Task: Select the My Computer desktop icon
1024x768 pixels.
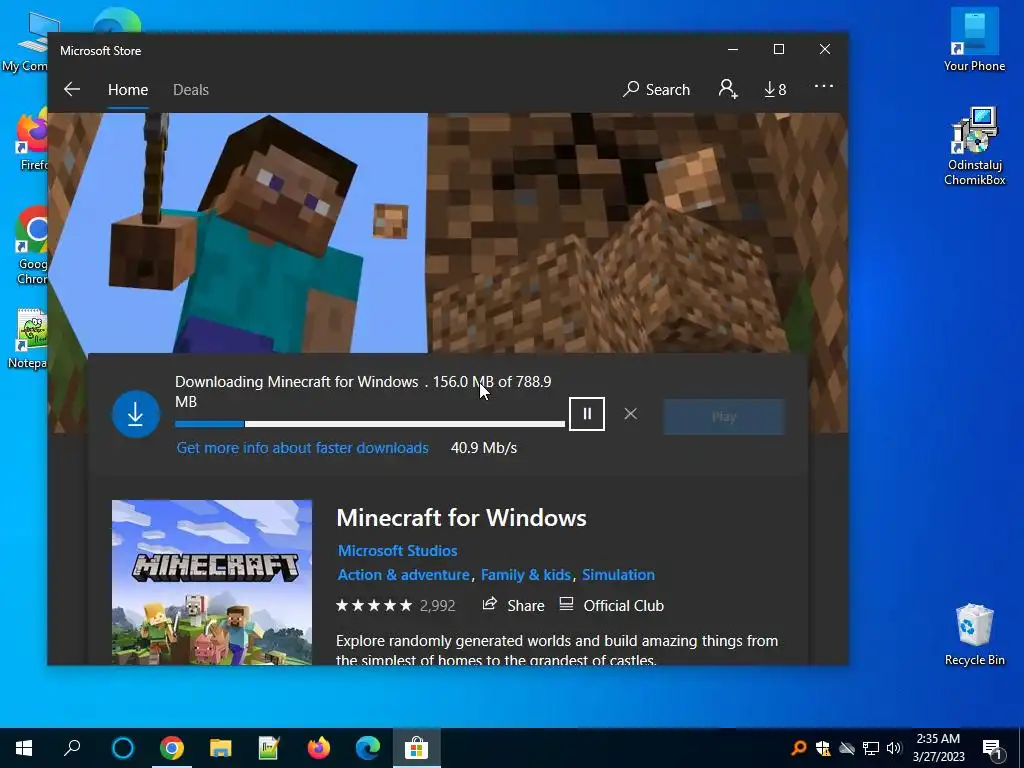Action: click(26, 41)
